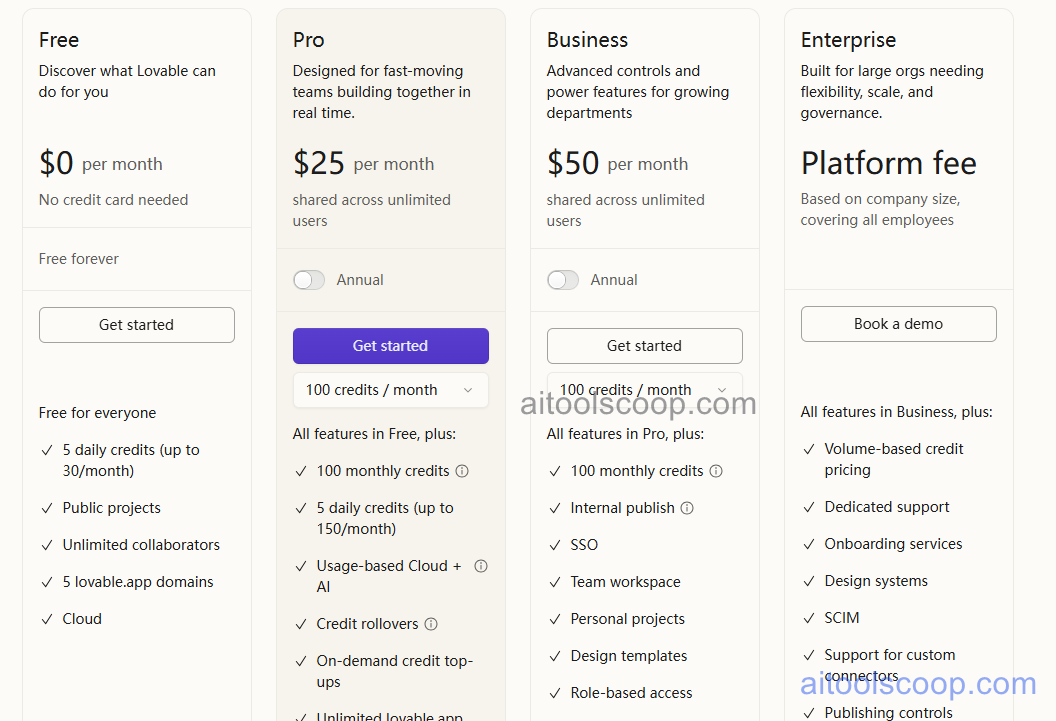Click the No credit card needed text
Viewport: 1056px width, 721px height.
point(113,200)
